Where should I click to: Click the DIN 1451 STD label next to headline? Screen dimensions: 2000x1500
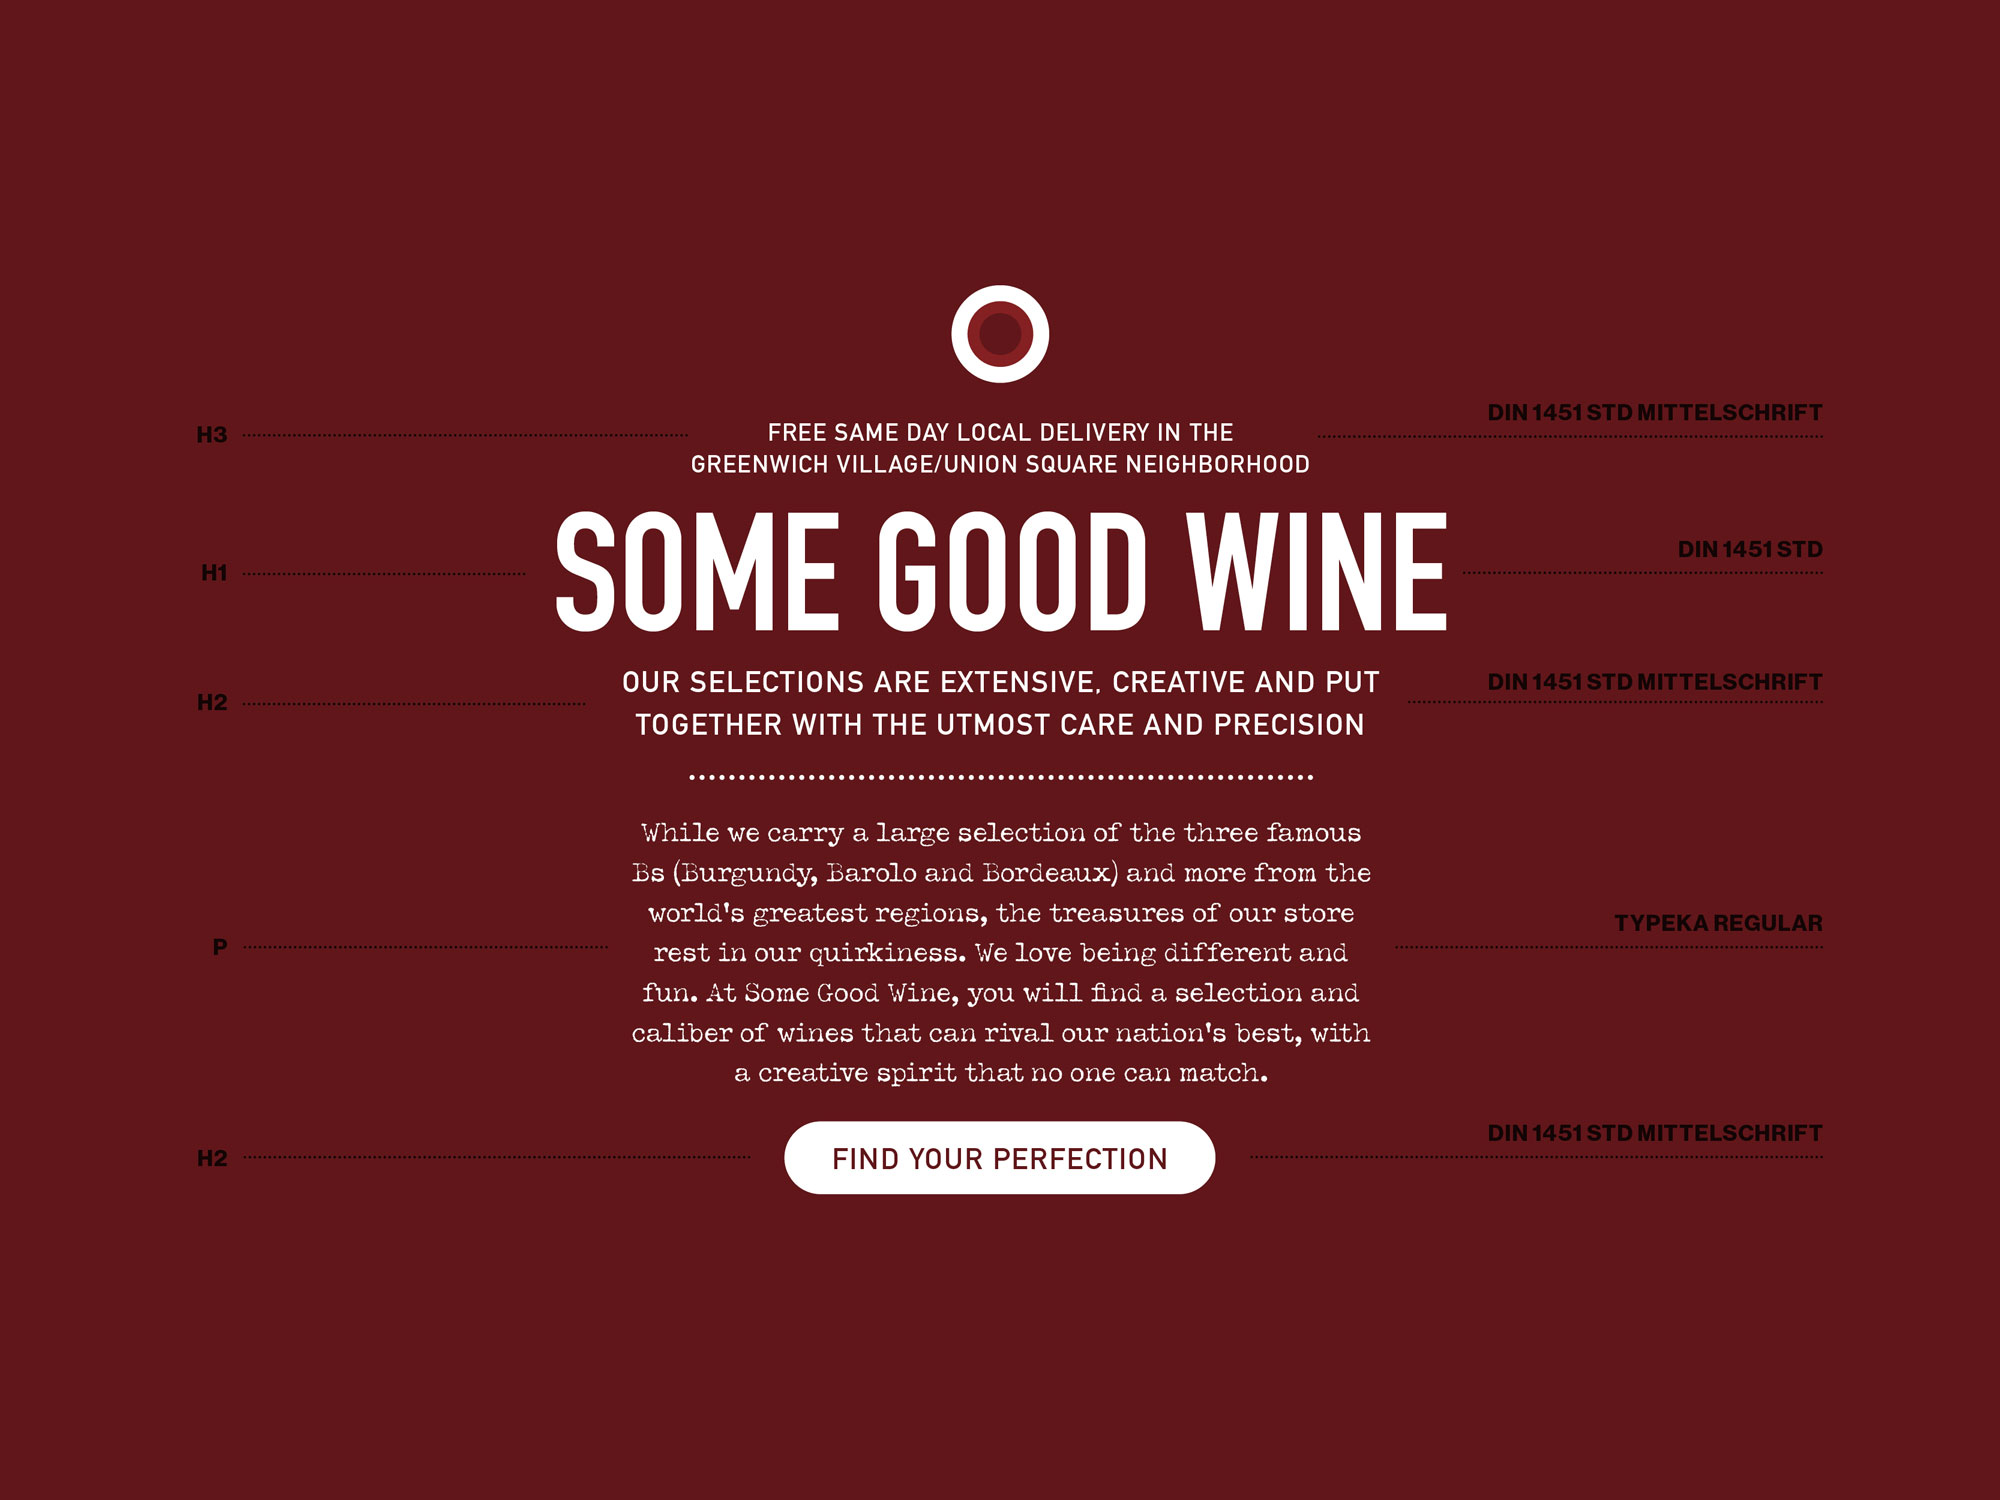(x=1750, y=550)
